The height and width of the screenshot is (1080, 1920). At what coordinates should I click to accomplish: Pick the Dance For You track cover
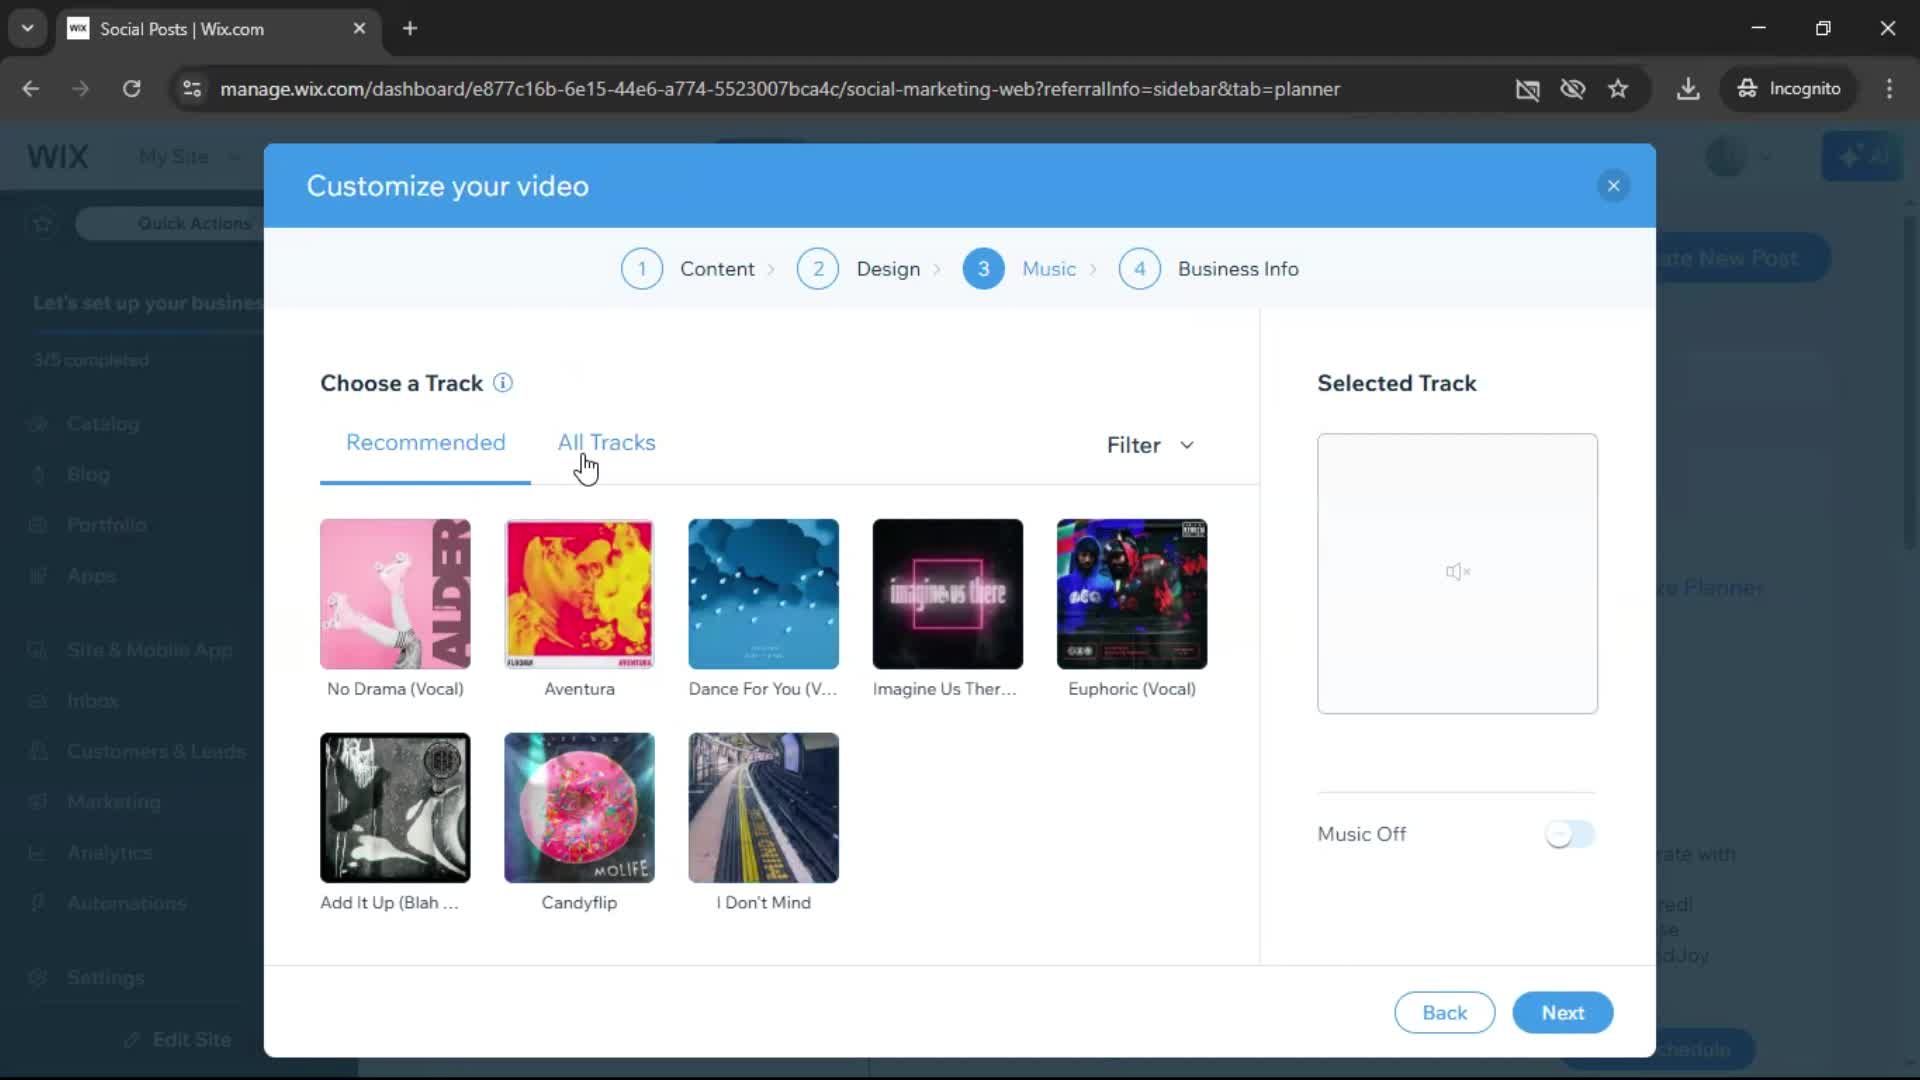(763, 594)
